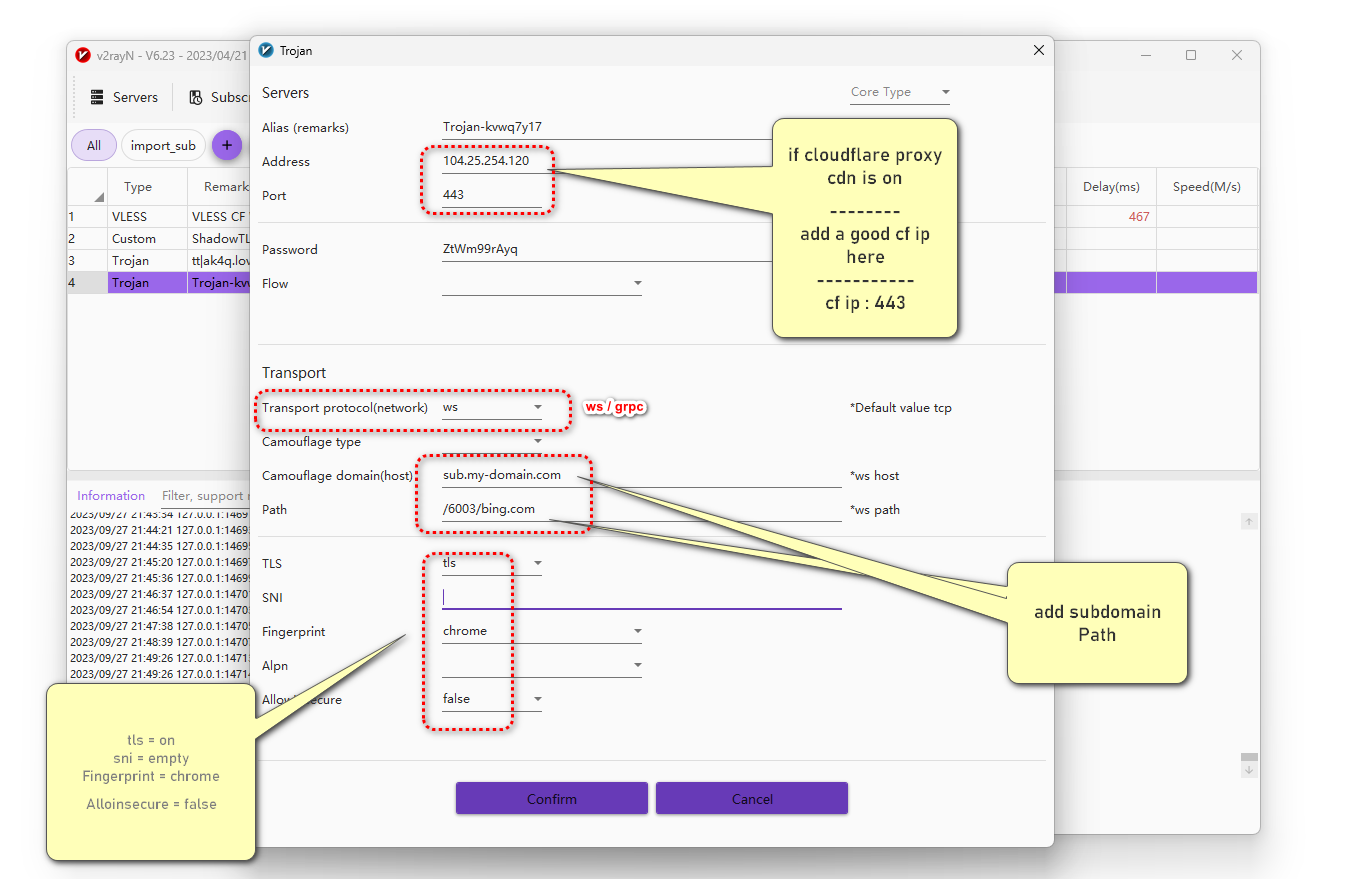Minimize the v2rayN main window
The width and height of the screenshot is (1352, 879).
(x=1145, y=55)
